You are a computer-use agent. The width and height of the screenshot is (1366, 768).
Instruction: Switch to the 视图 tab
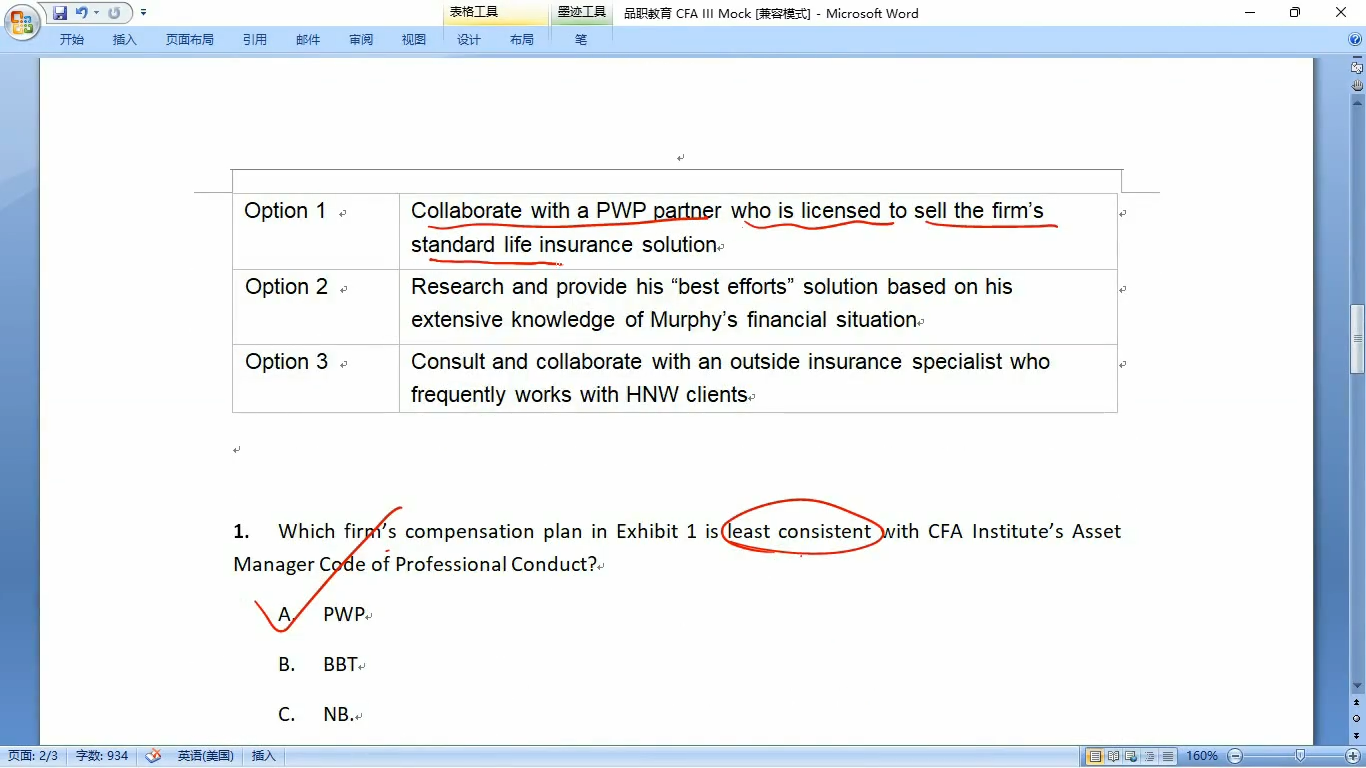(x=414, y=40)
